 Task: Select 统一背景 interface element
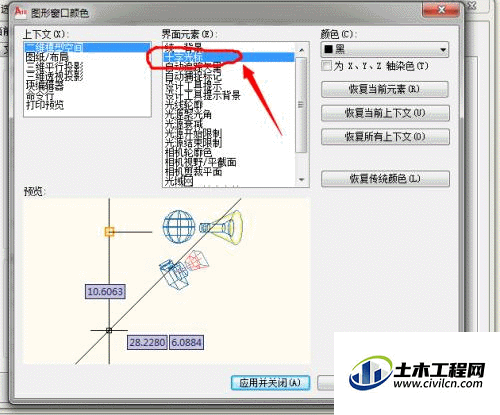(x=229, y=47)
